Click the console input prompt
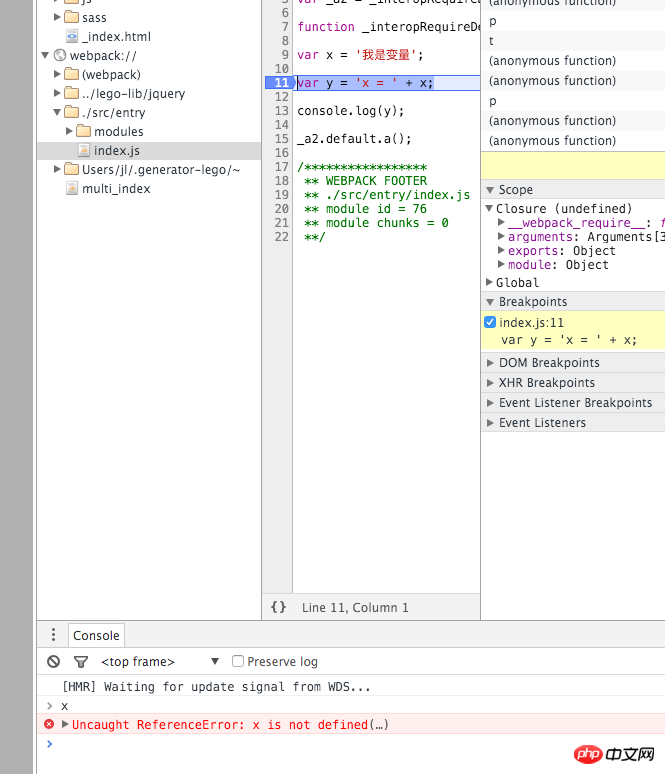Viewport: 665px width, 774px height. (x=355, y=744)
